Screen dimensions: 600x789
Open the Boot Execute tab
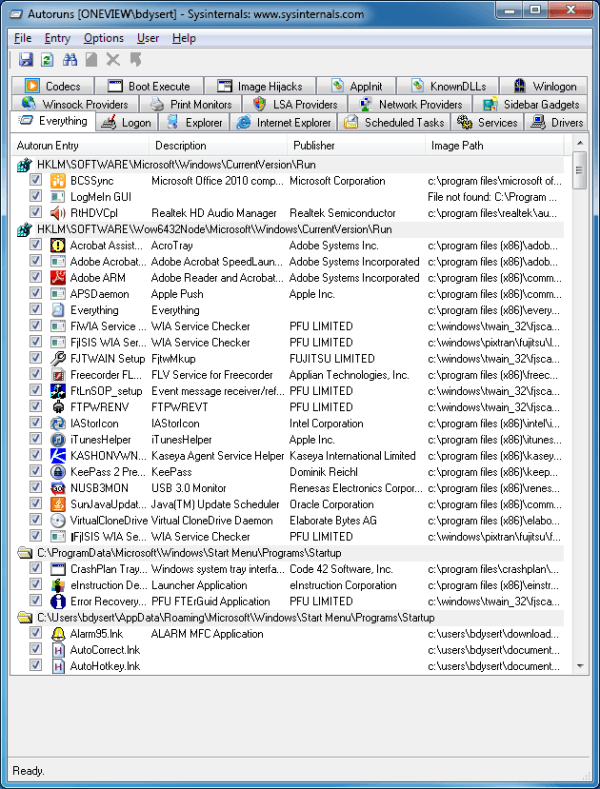pyautogui.click(x=149, y=86)
